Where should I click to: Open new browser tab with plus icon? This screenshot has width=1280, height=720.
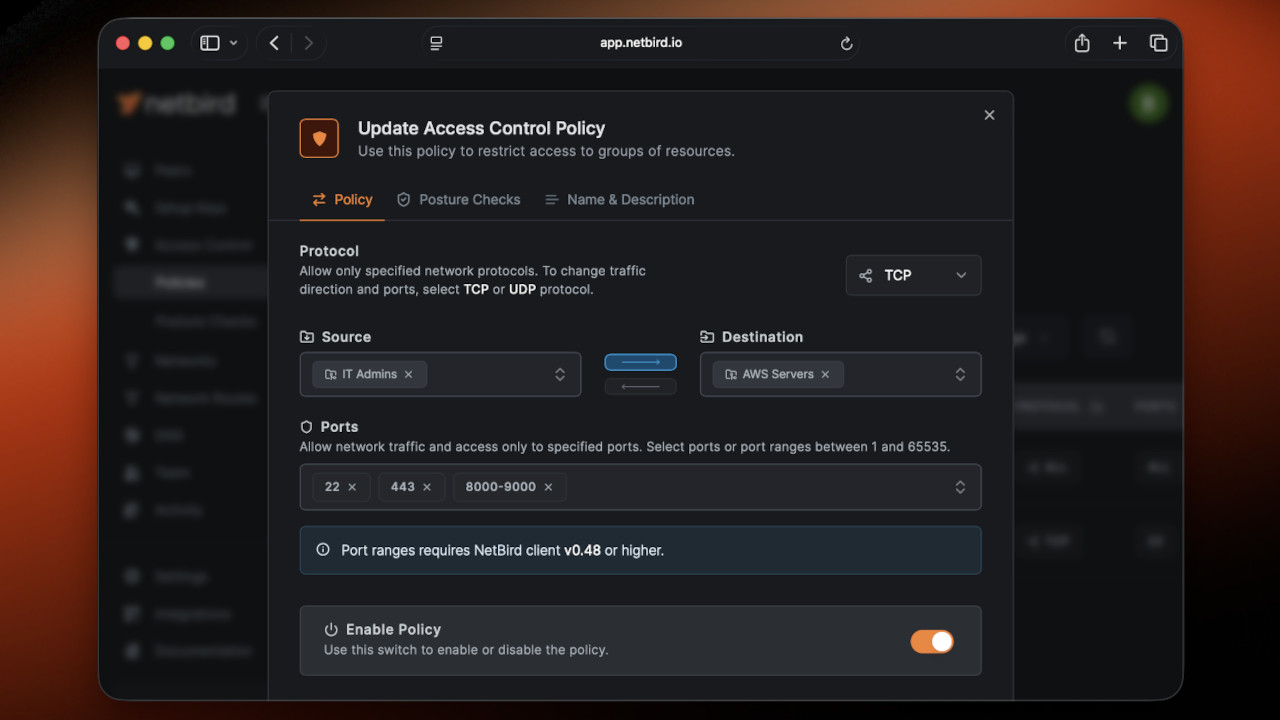1120,43
